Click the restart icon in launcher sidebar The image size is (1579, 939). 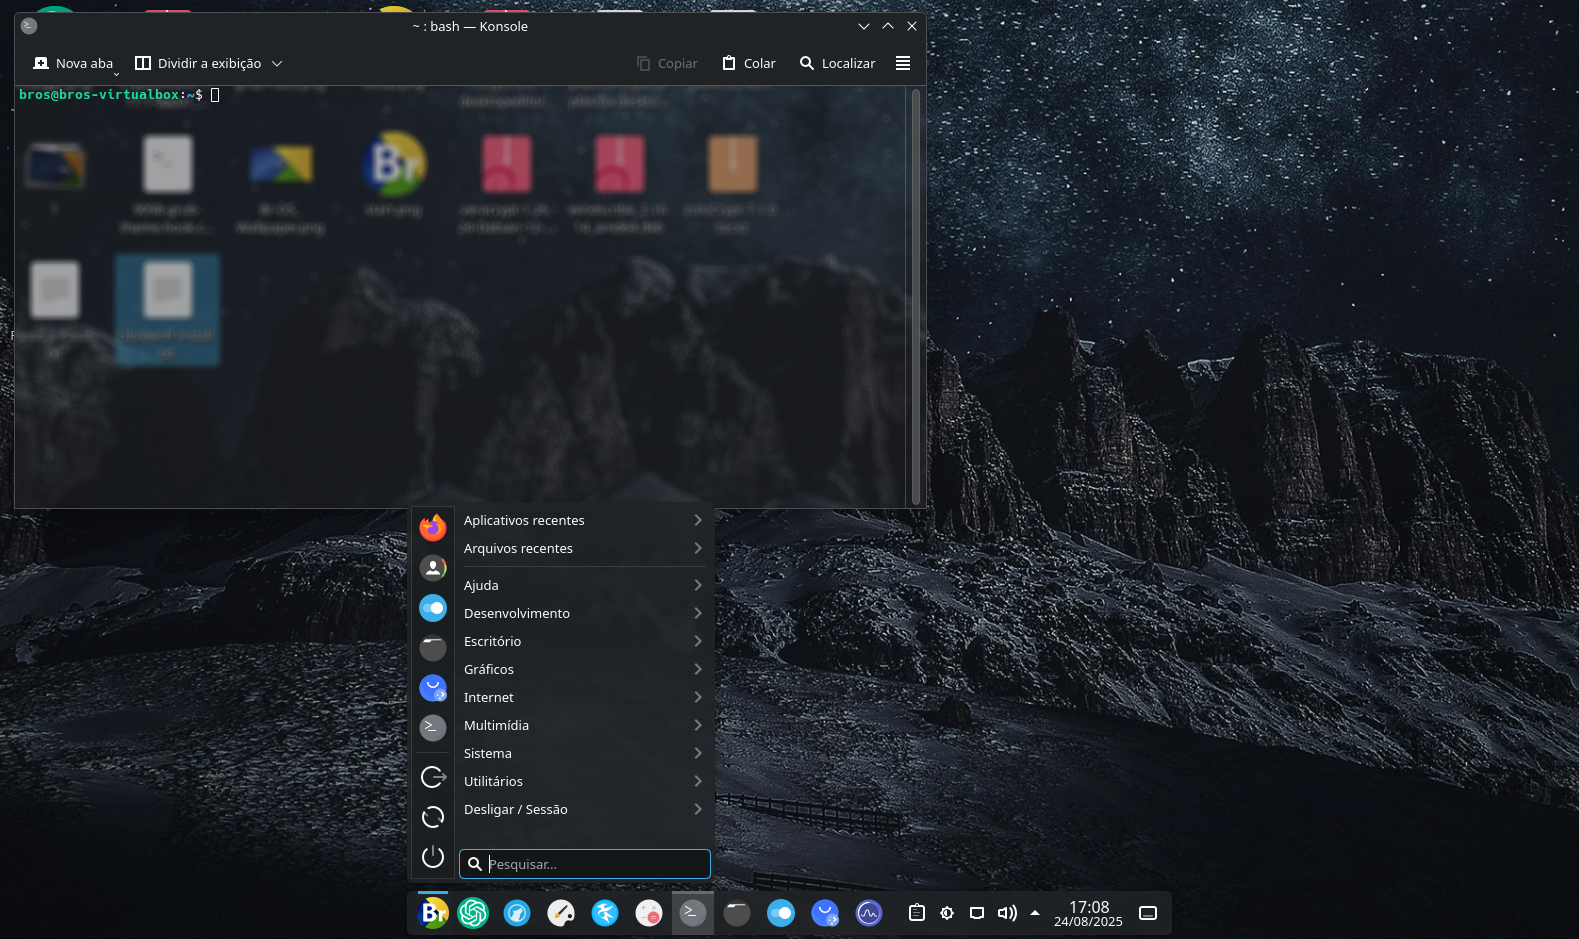433,817
